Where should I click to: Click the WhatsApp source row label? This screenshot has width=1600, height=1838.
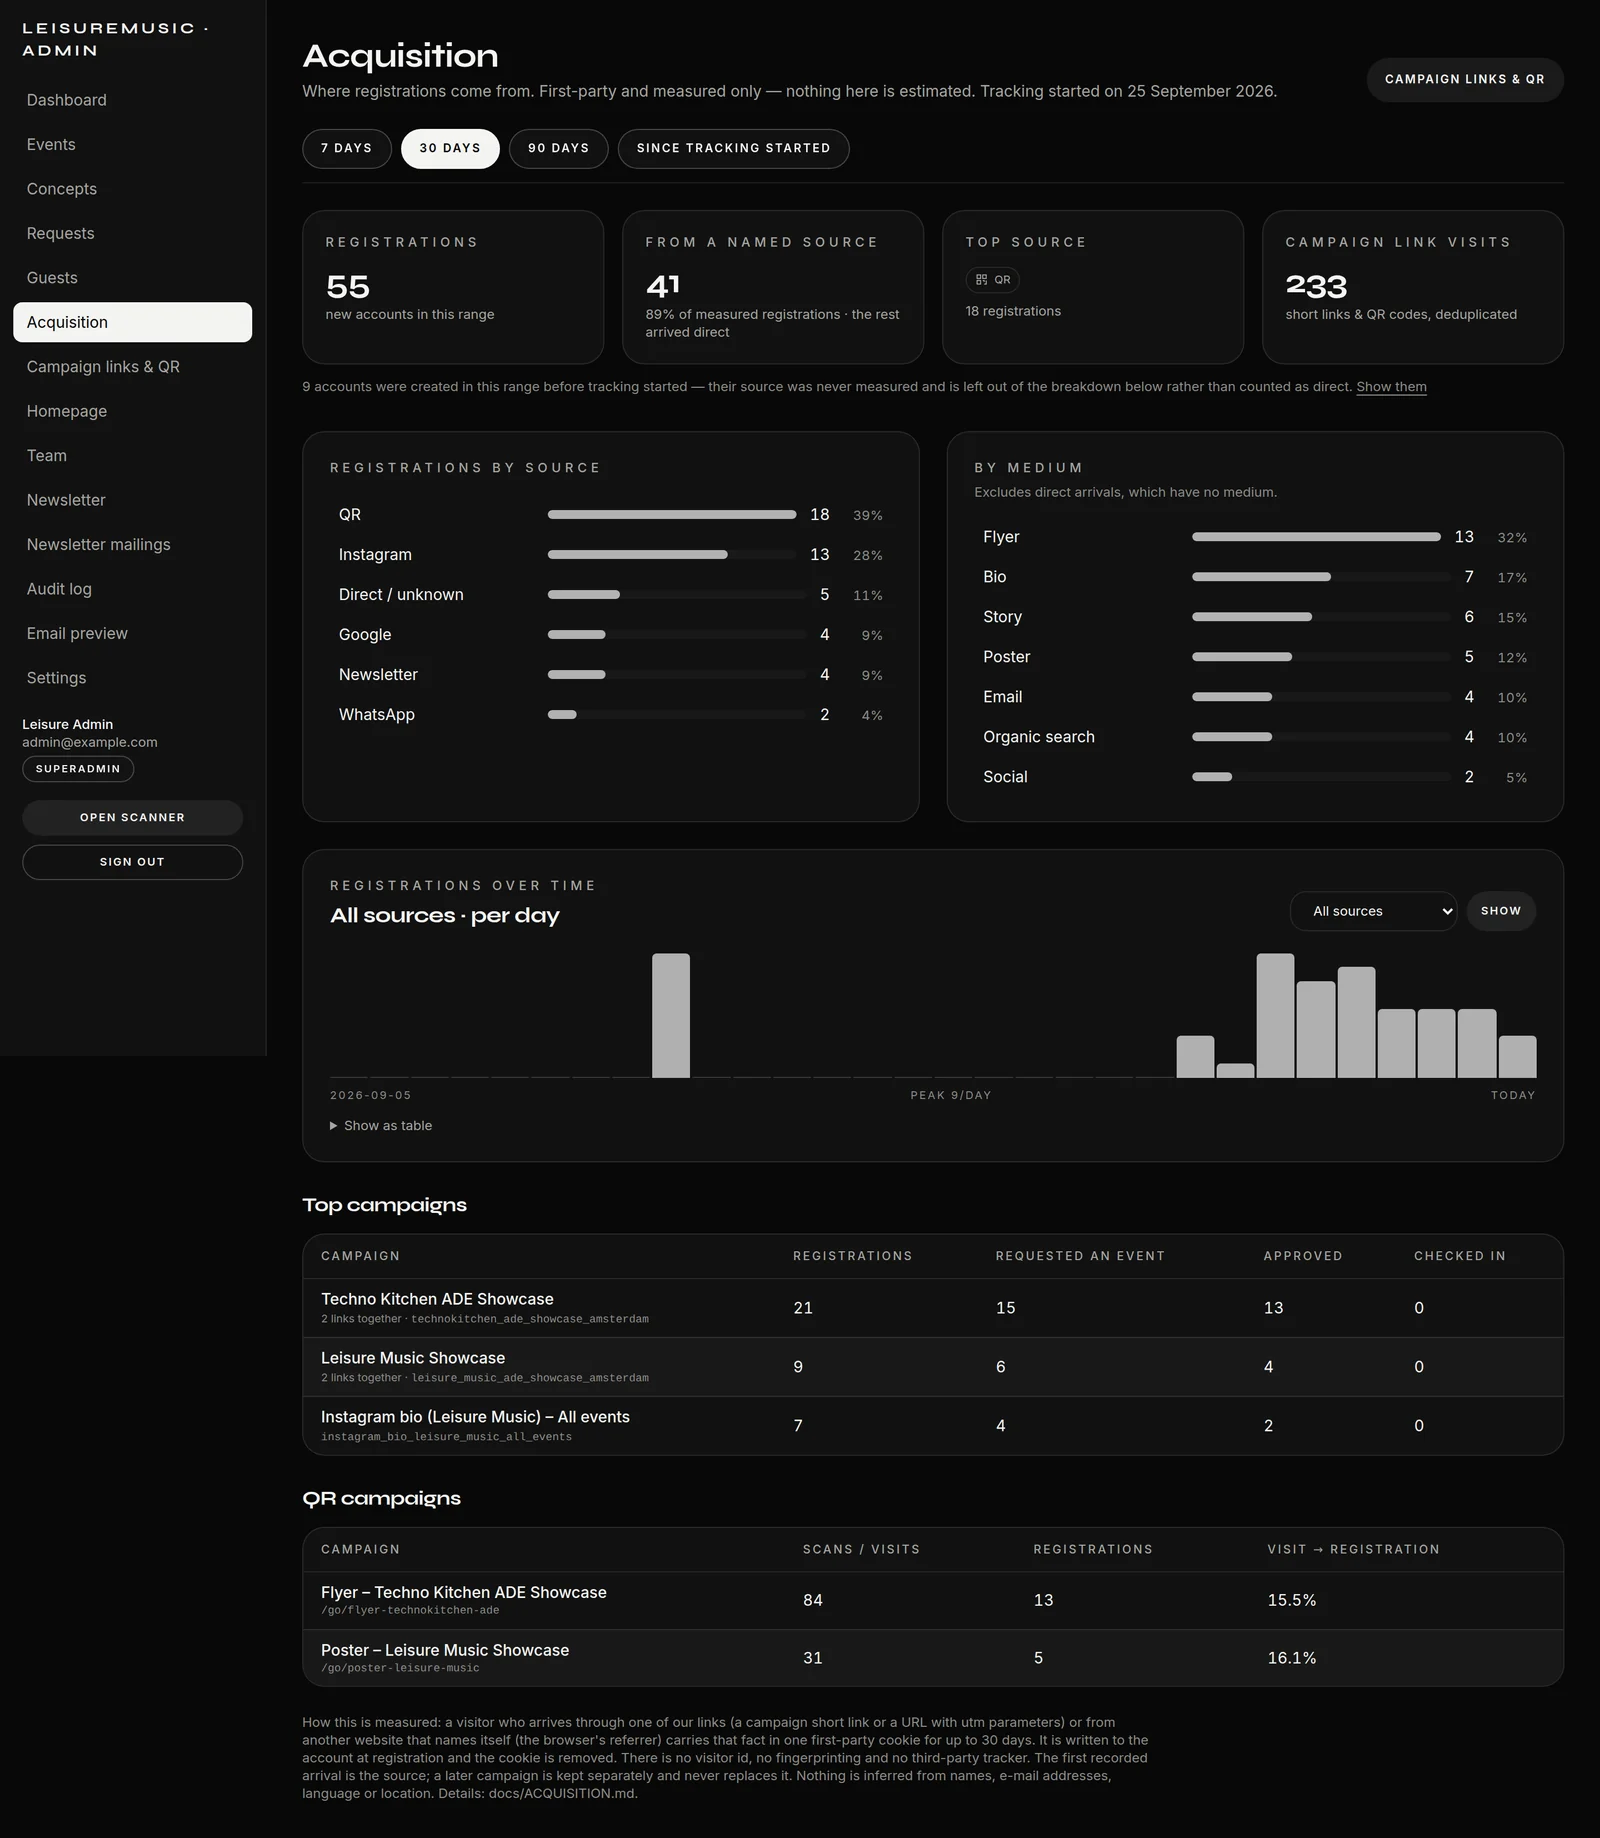(377, 715)
